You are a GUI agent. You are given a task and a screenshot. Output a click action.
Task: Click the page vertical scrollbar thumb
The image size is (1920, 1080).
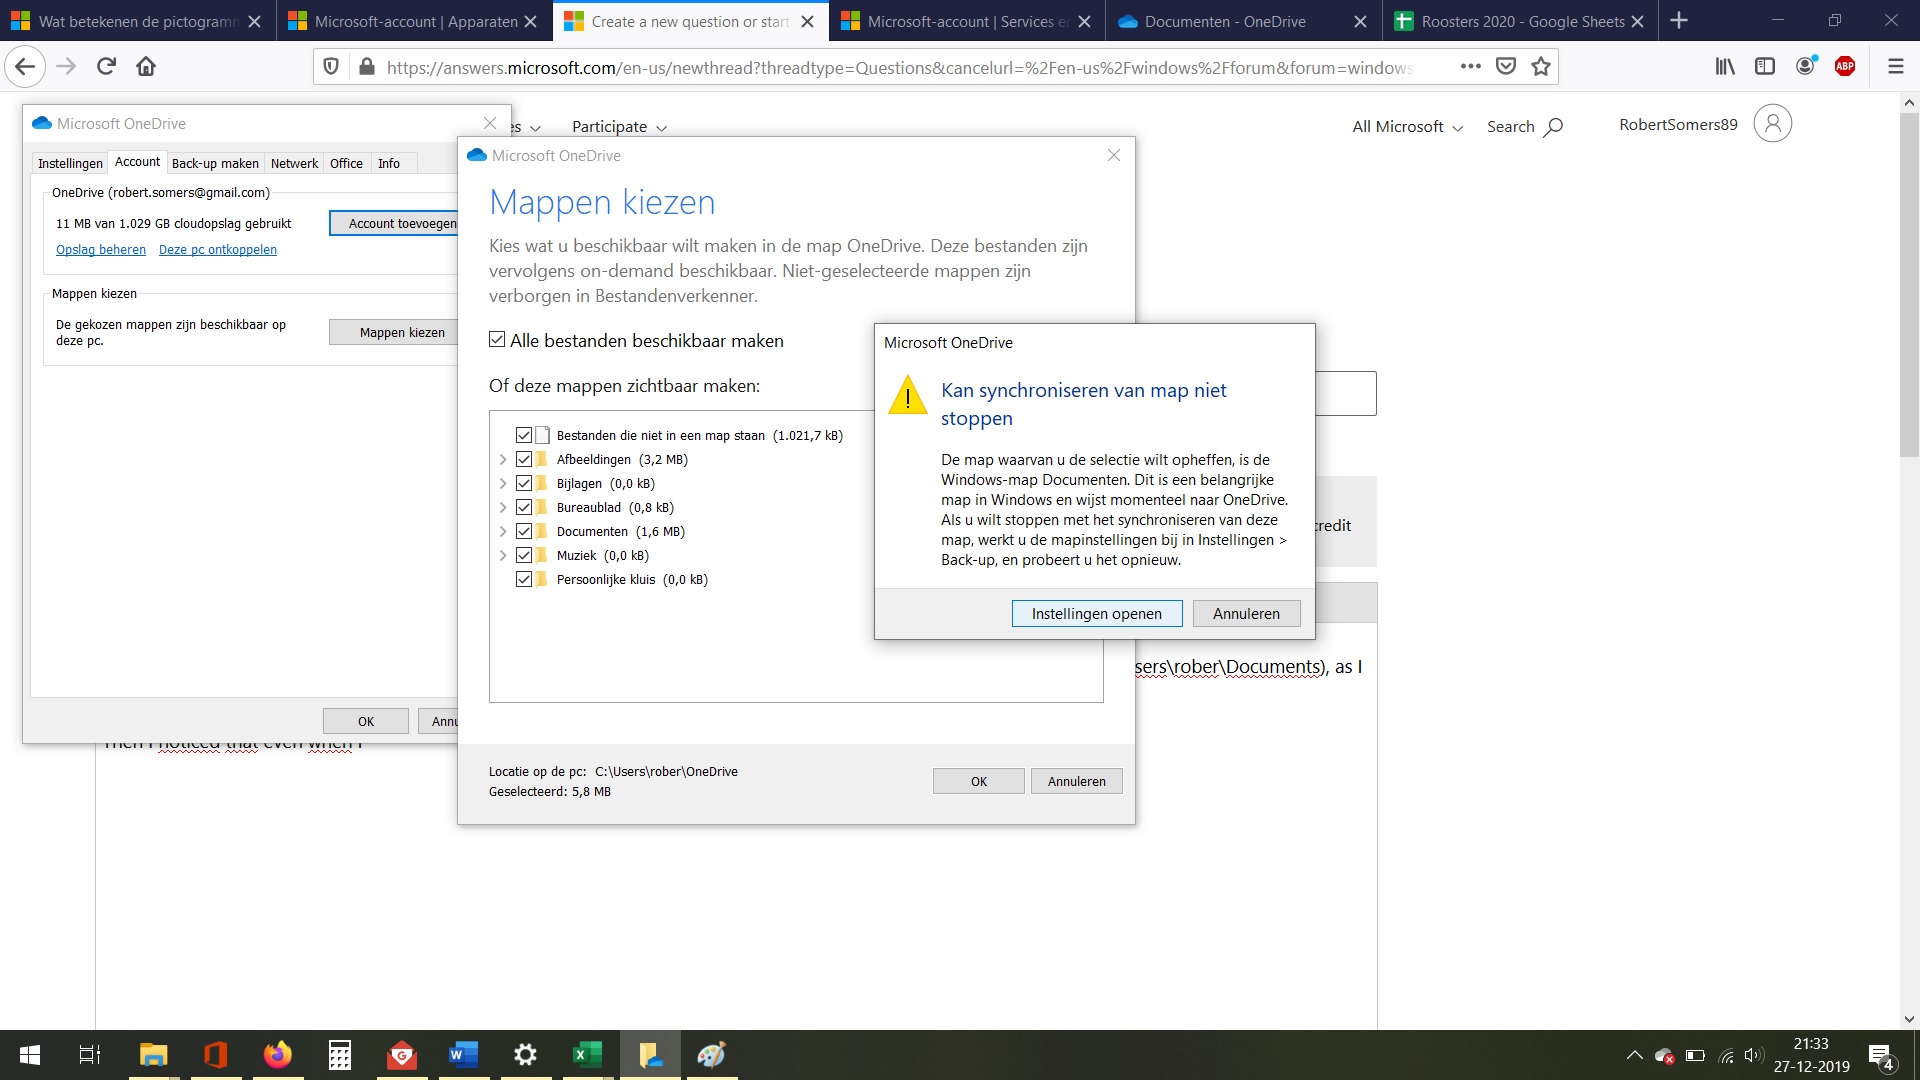1909,285
